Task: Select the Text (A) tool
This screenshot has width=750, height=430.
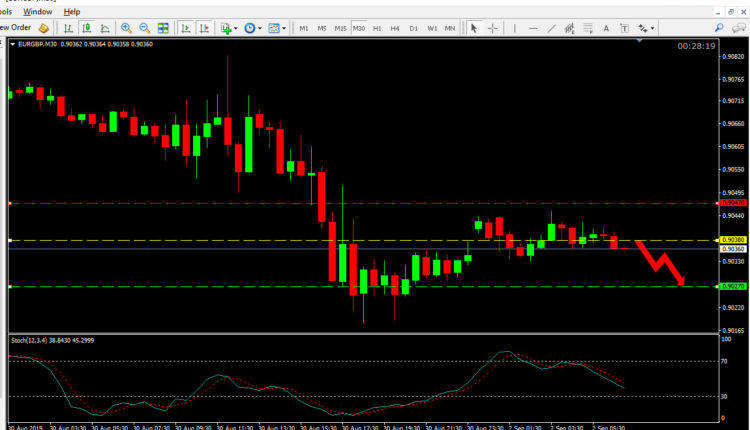Action: 606,29
